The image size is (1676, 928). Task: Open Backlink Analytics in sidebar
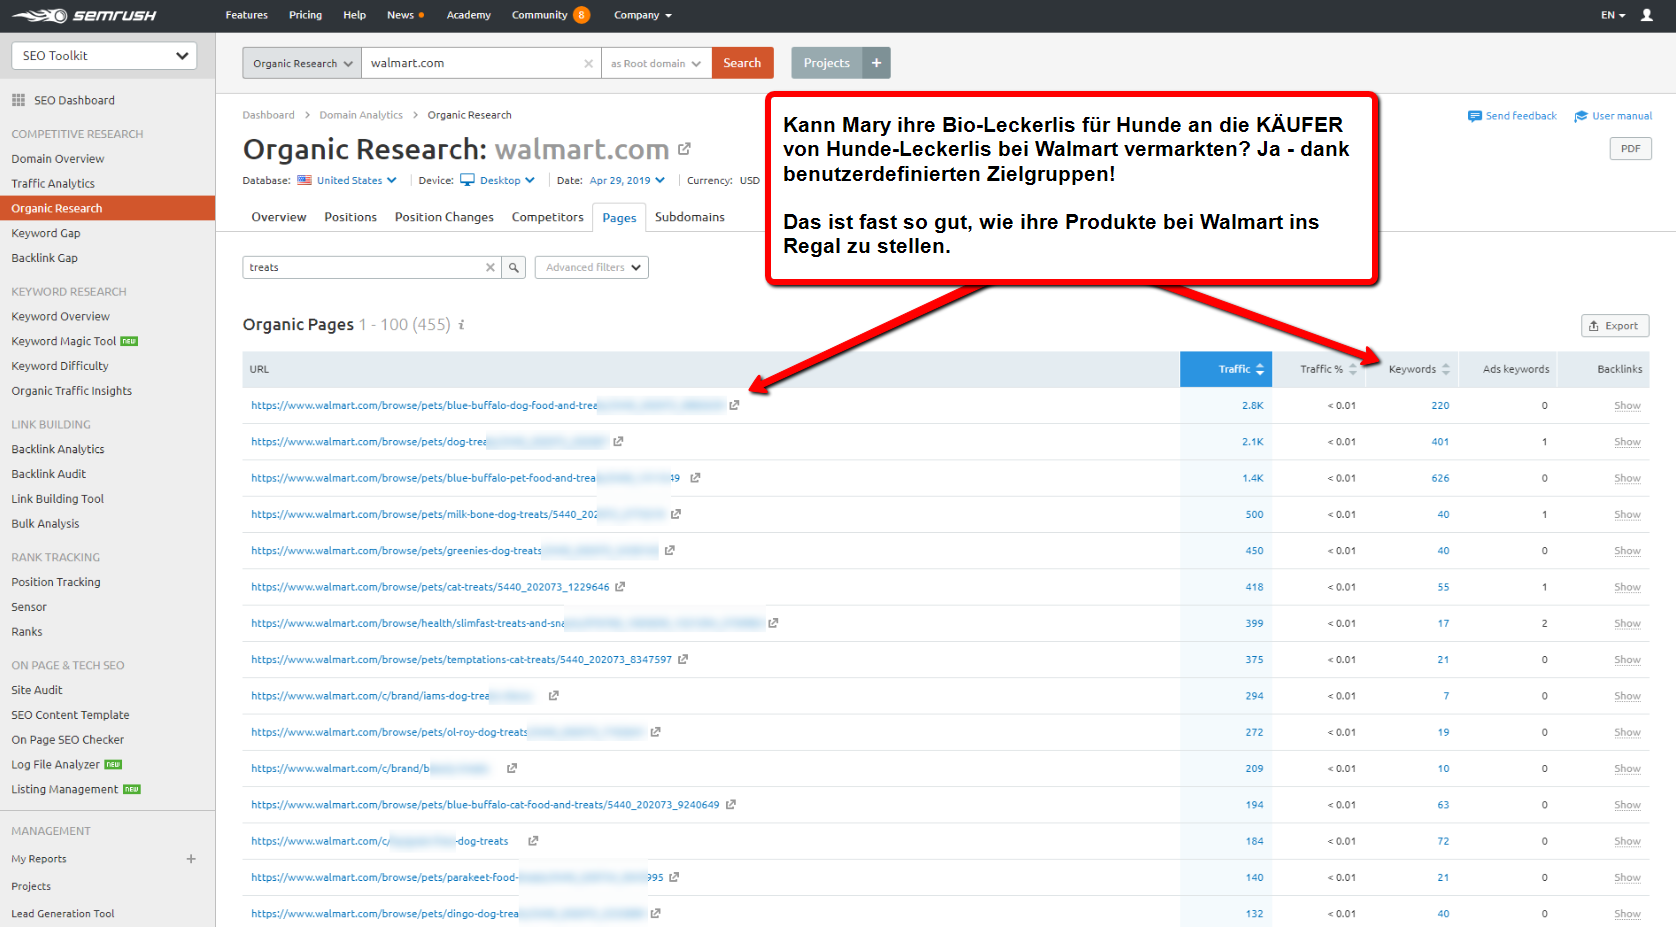(58, 449)
